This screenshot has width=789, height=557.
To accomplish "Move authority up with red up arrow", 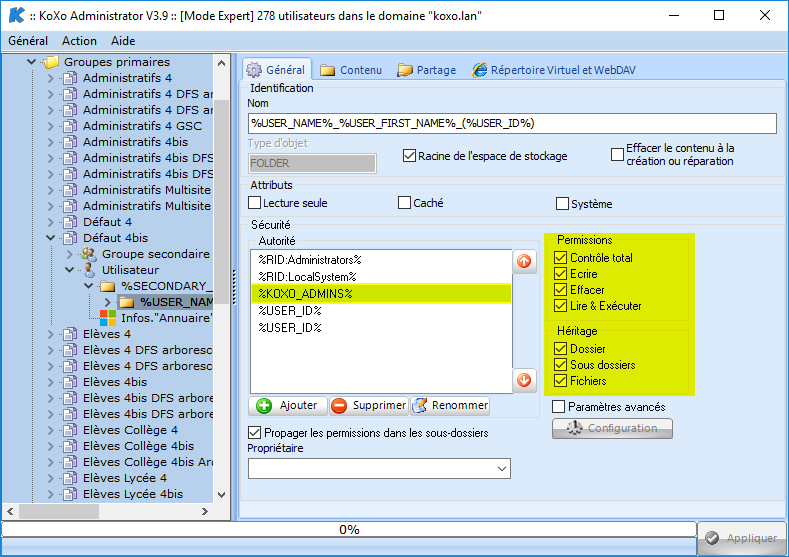I will (x=524, y=261).
